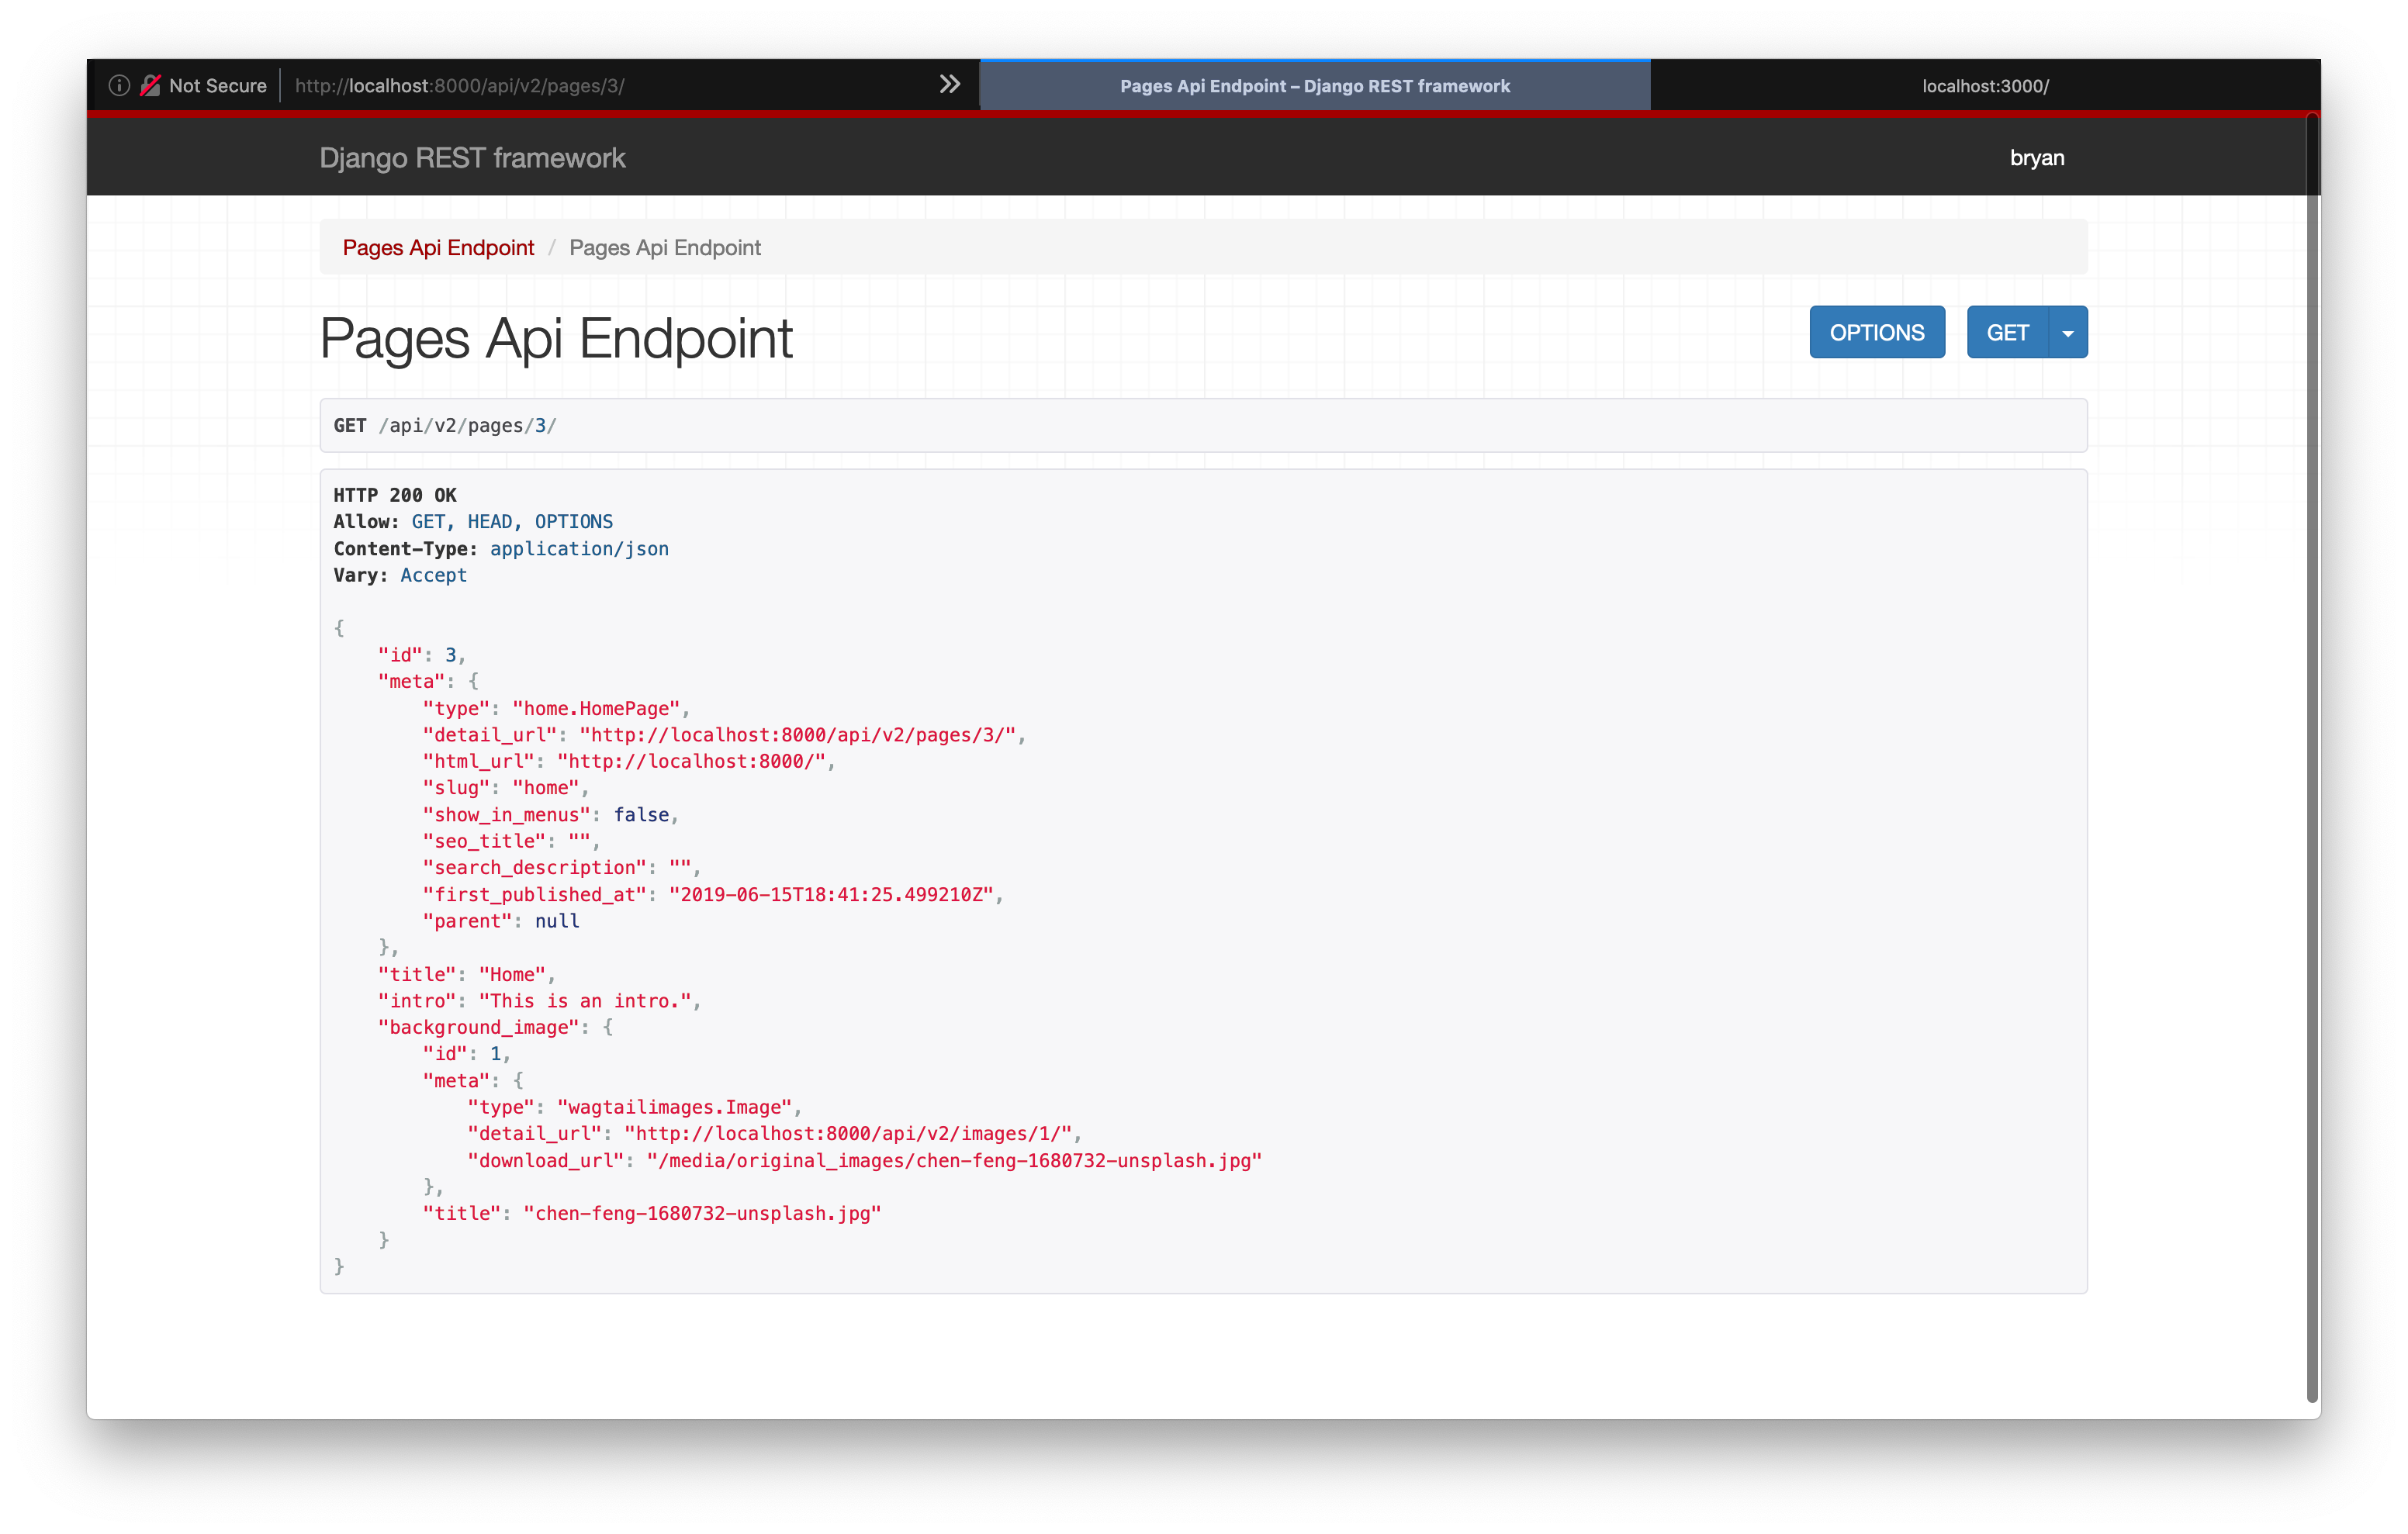2408x1534 pixels.
Task: Click the Not Secure label
Action: (218, 86)
